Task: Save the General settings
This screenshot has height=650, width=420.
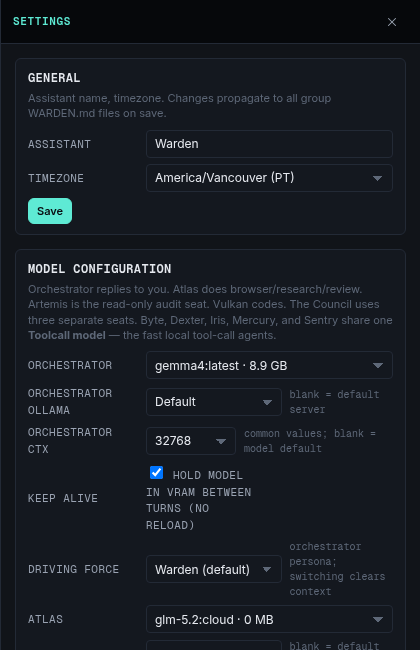Action: (x=50, y=211)
